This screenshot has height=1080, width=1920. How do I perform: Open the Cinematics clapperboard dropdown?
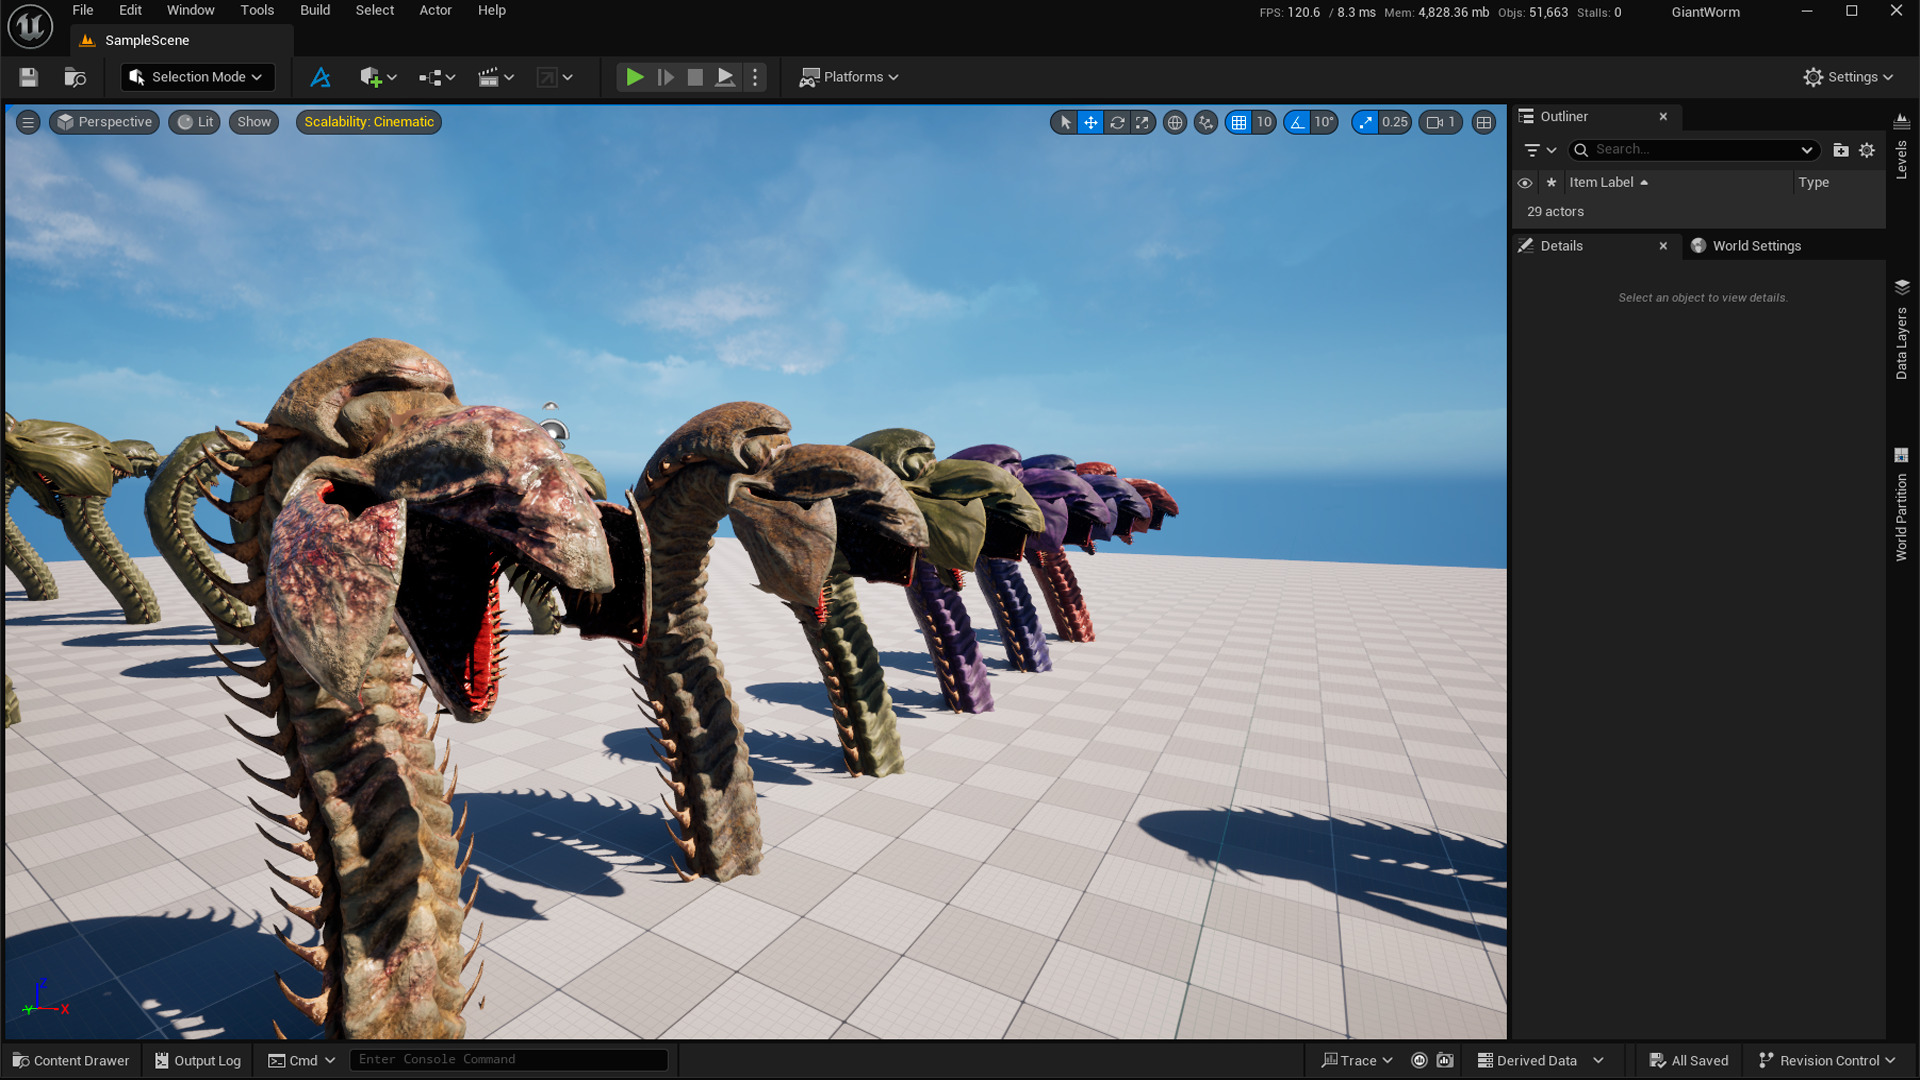pos(496,77)
